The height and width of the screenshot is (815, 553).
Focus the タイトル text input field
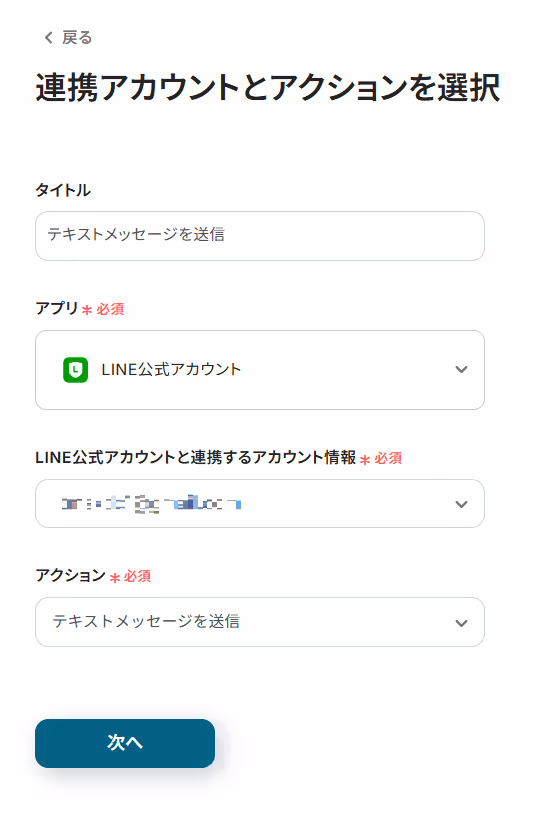(260, 236)
